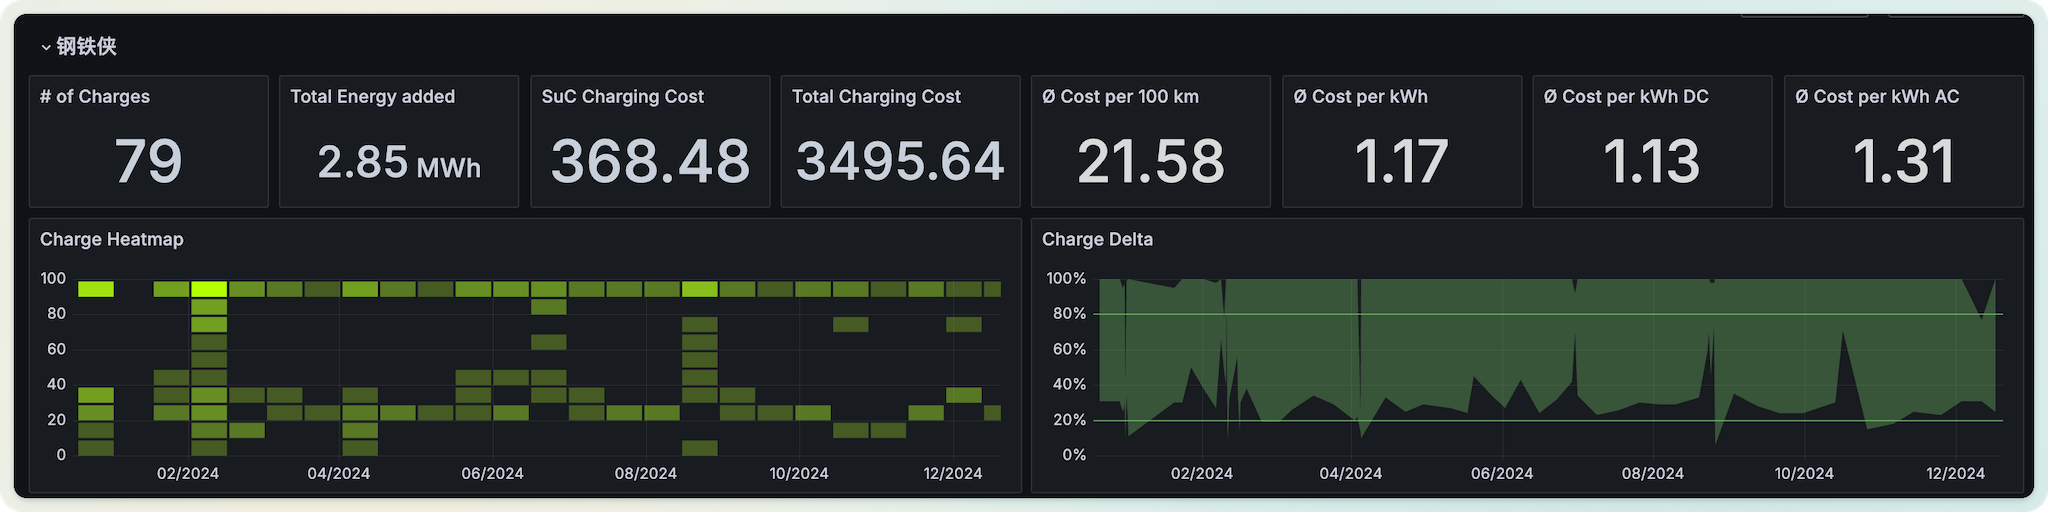Open the Ø Cost per kWh panel title
Screen dimensions: 2048x512
pyautogui.click(x=1361, y=97)
